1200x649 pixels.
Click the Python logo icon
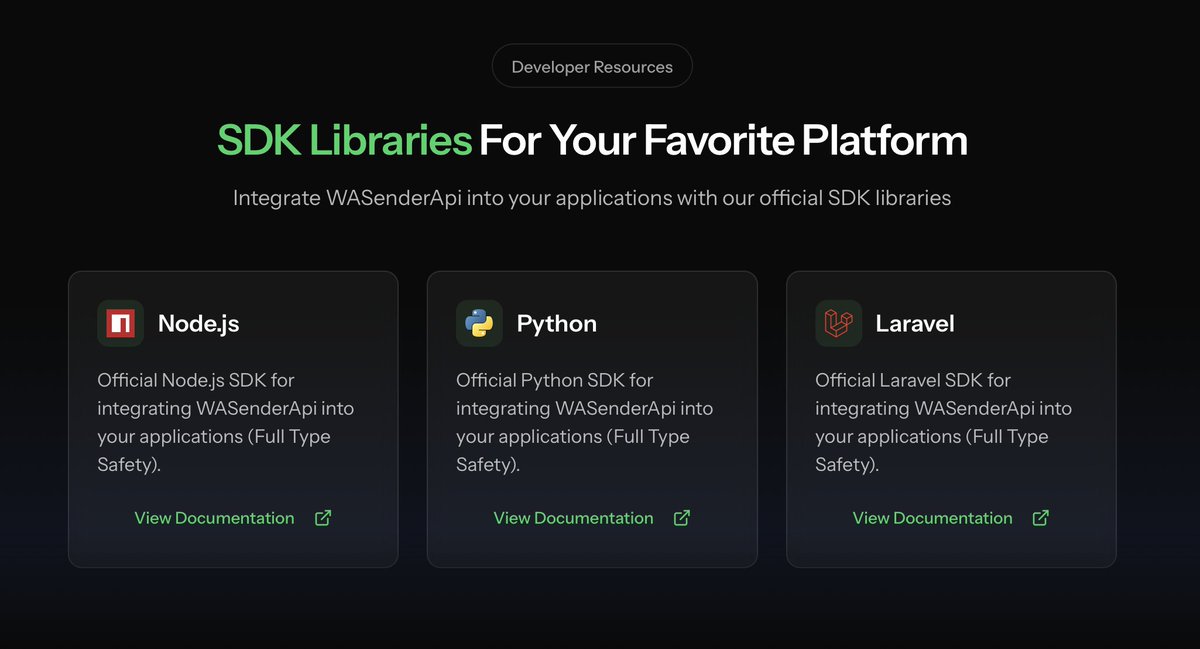coord(479,323)
